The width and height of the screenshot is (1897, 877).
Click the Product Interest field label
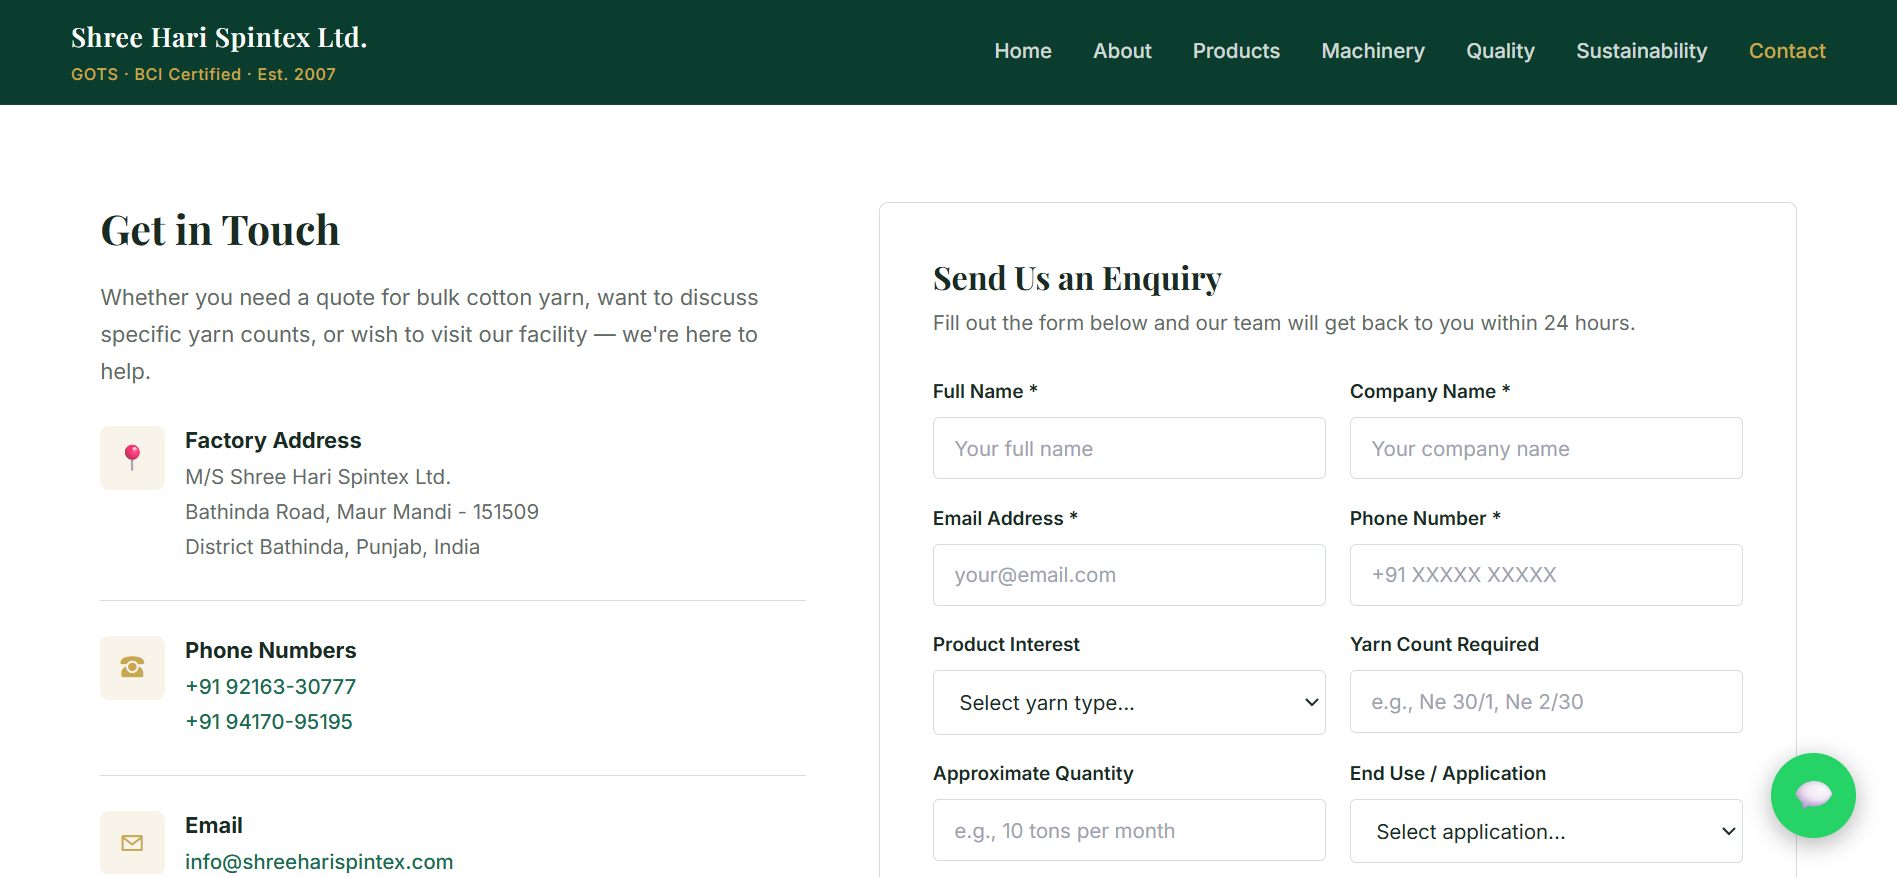[1006, 645]
